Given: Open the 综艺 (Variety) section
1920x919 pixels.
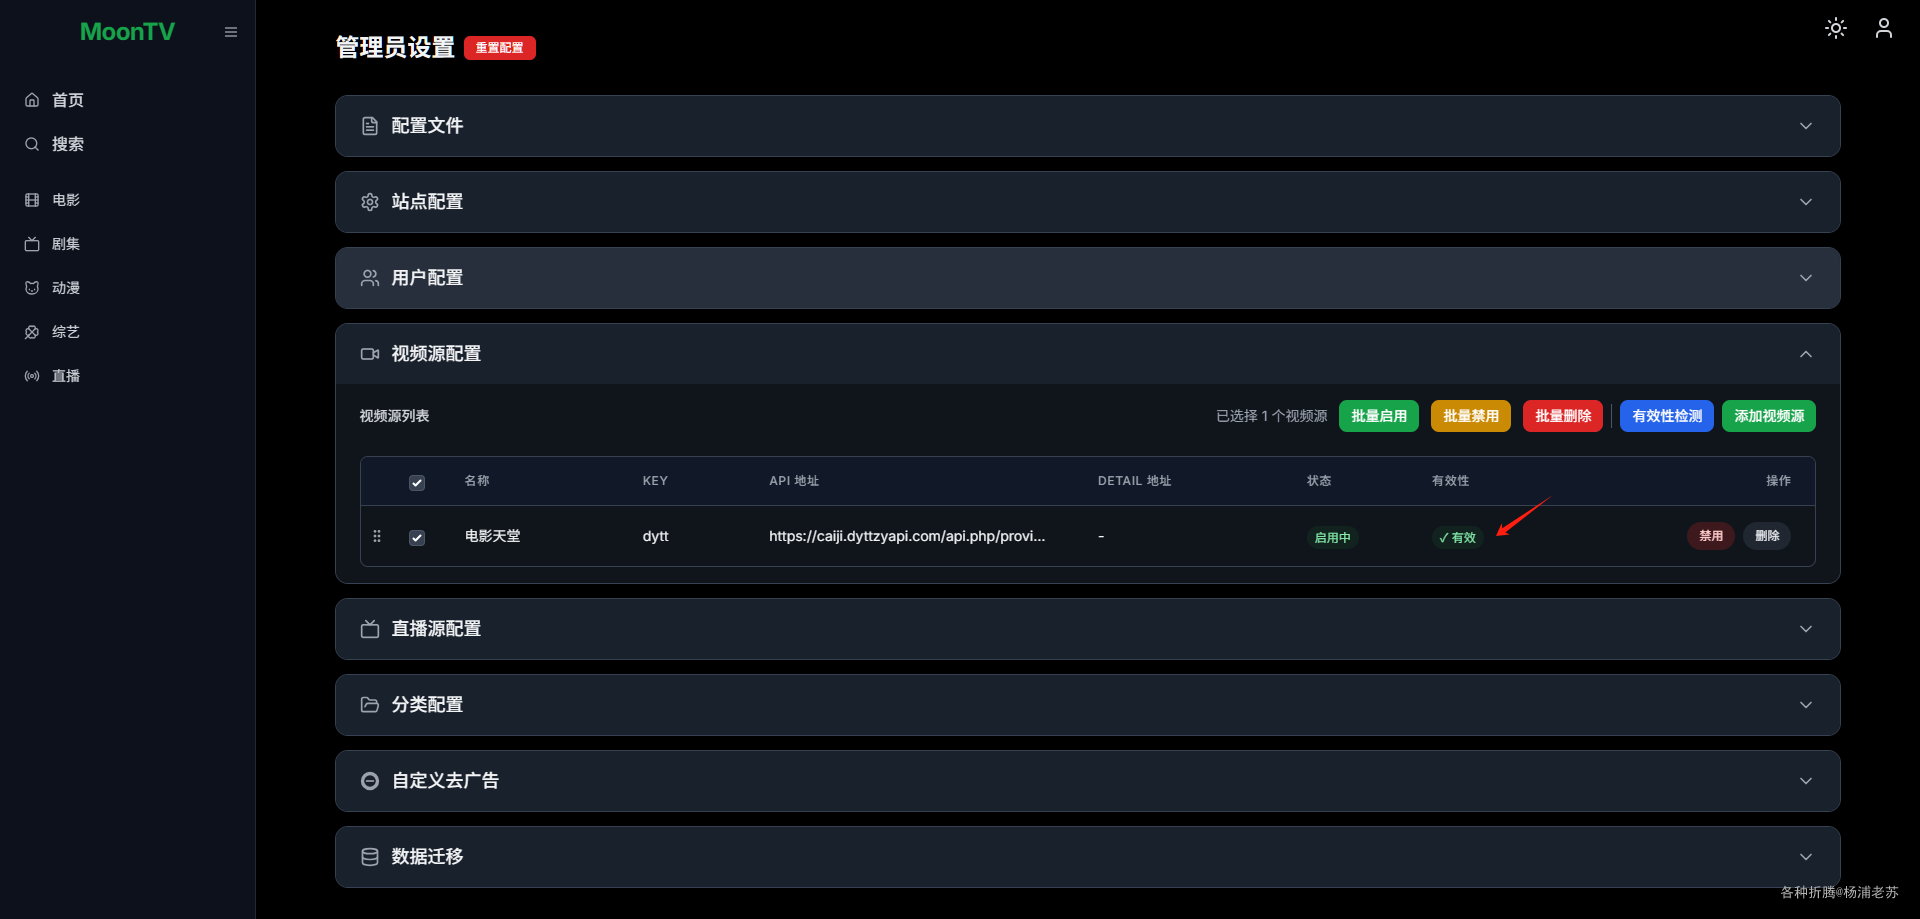Looking at the screenshot, I should click(x=66, y=332).
